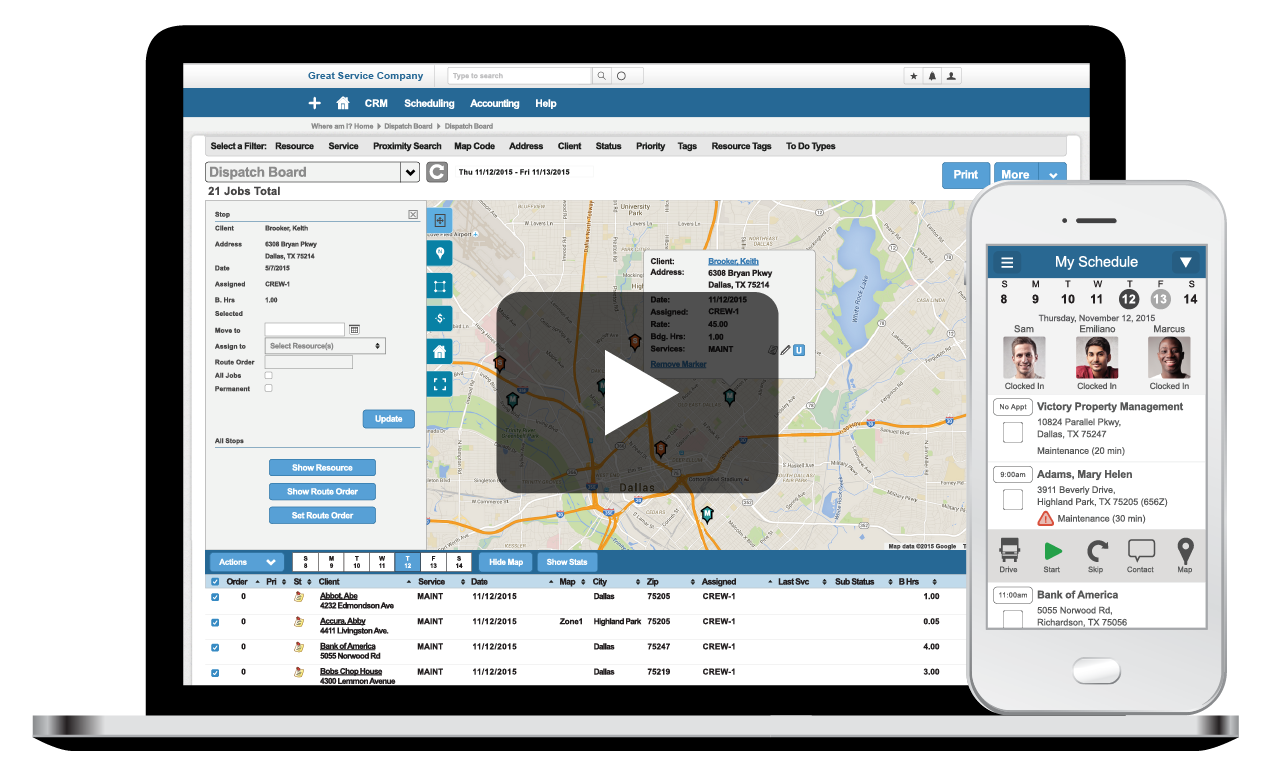Click the status icon in Abbot, Abe row

coord(298,597)
